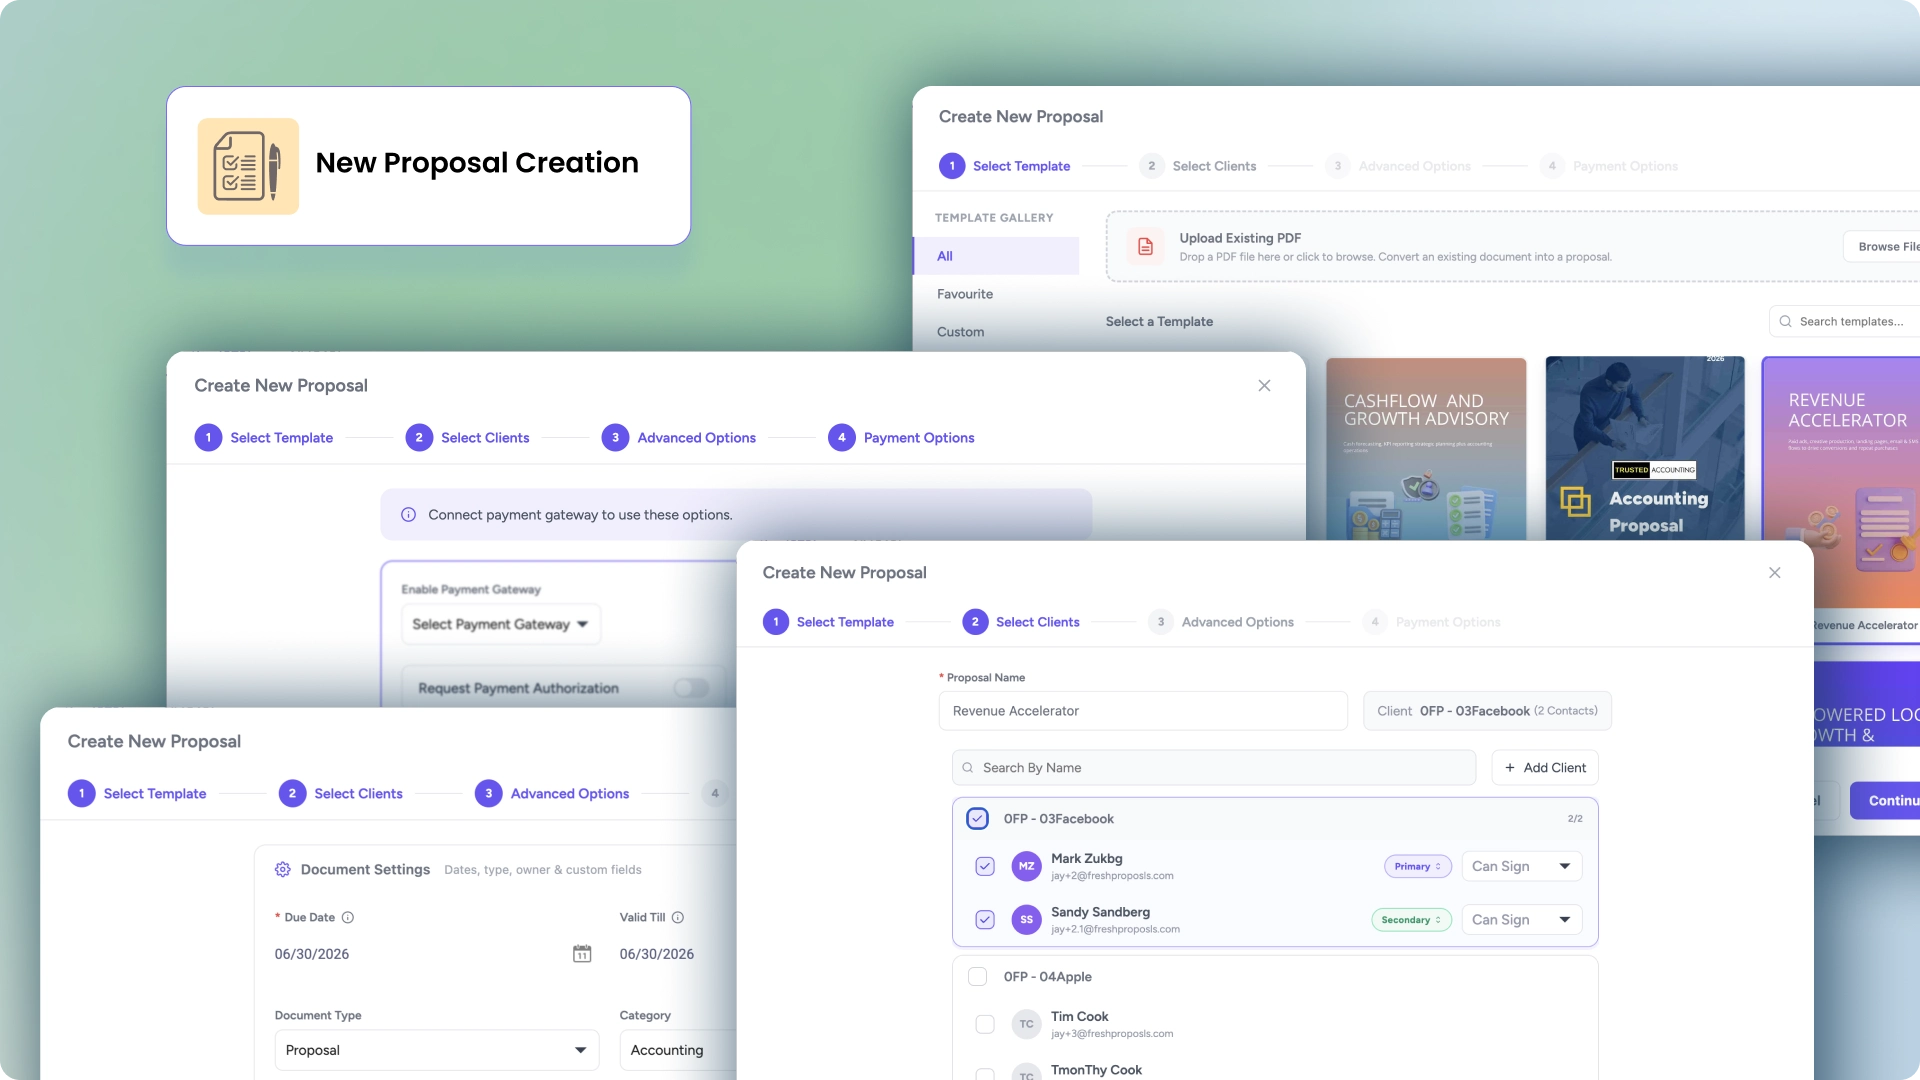
Task: Change the Secondary role tag selector
Action: tap(1411, 920)
